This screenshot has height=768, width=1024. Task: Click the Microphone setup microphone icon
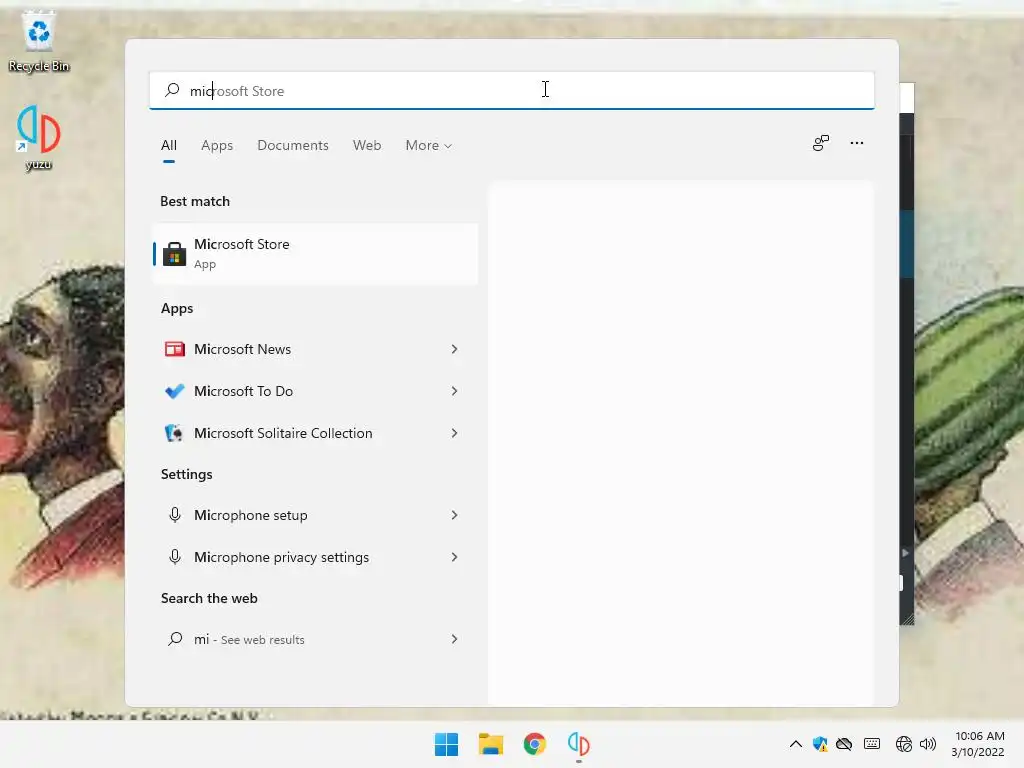click(174, 515)
